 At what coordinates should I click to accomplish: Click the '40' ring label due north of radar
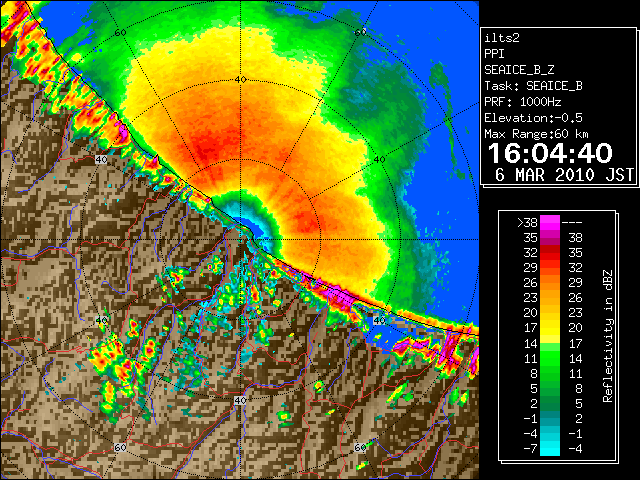pyautogui.click(x=240, y=80)
